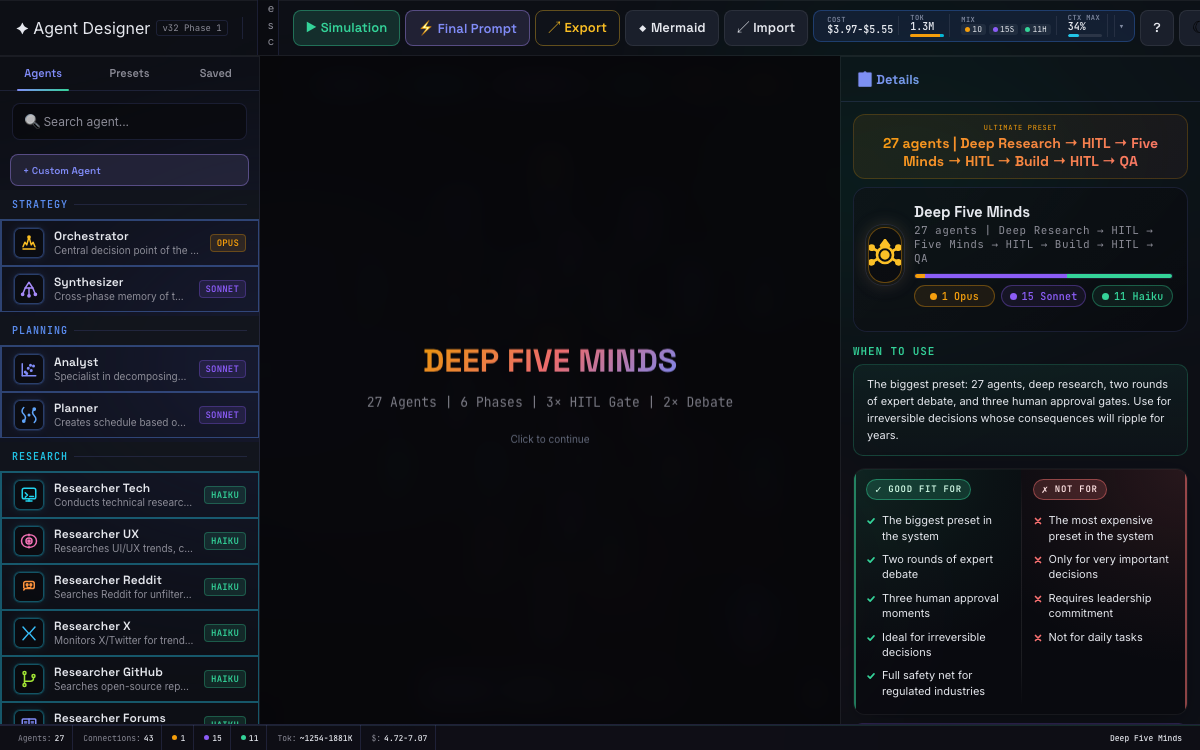This screenshot has width=1200, height=750.
Task: Open the Details panel tab
Action: click(x=888, y=79)
